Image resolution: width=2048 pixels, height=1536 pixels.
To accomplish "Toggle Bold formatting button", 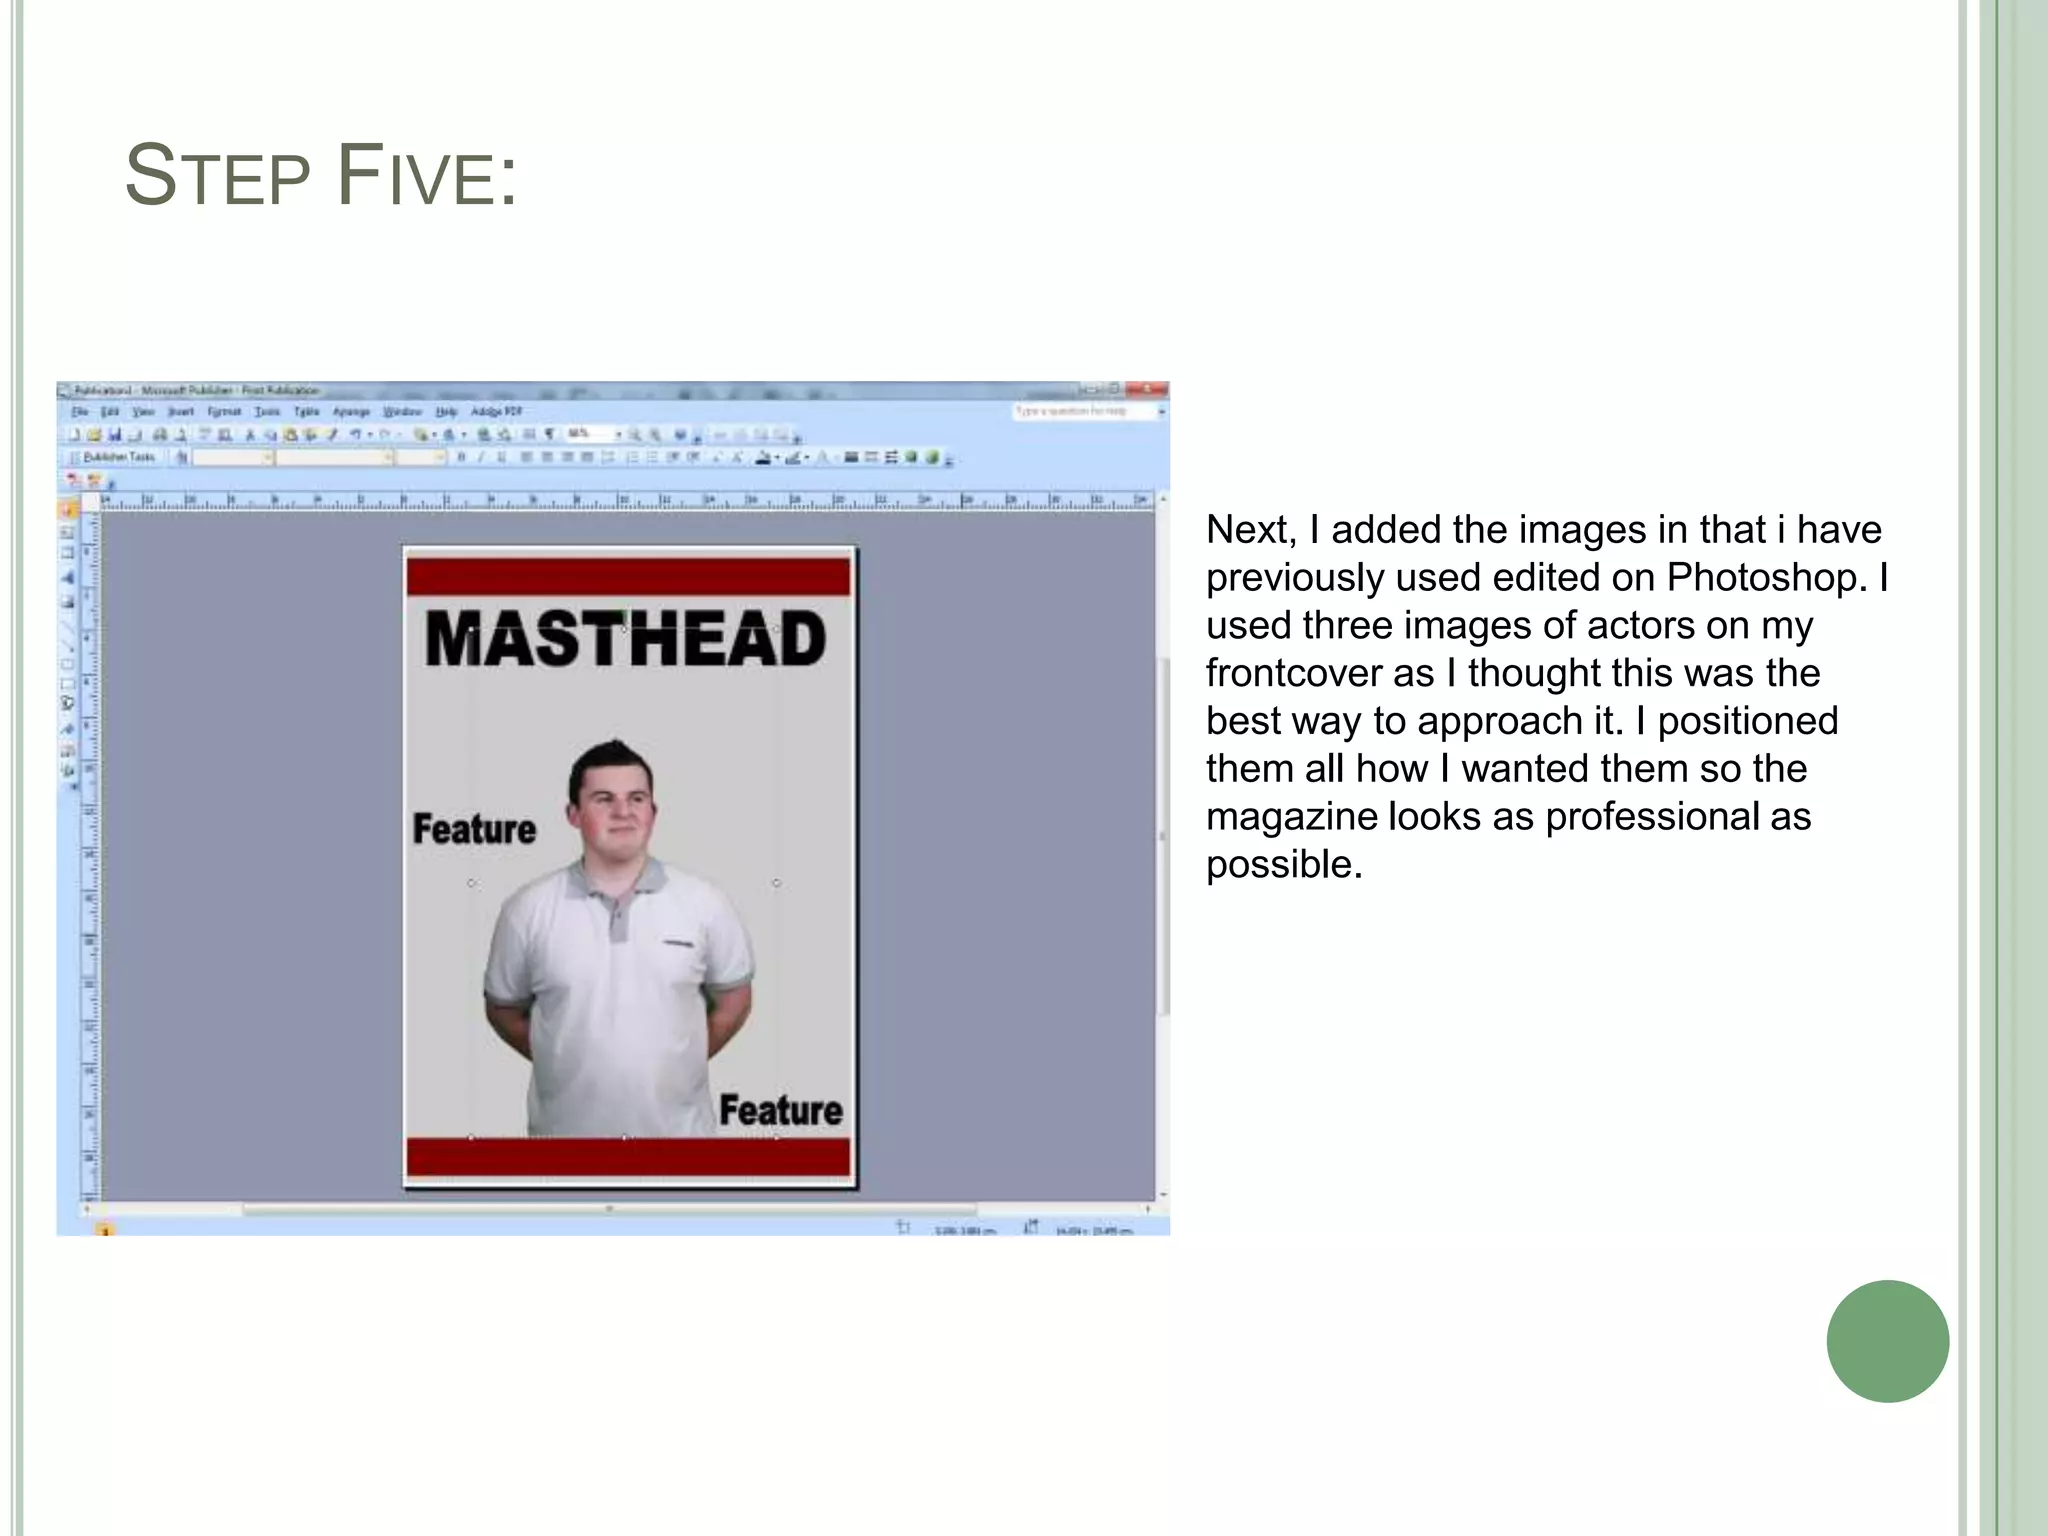I will (461, 457).
